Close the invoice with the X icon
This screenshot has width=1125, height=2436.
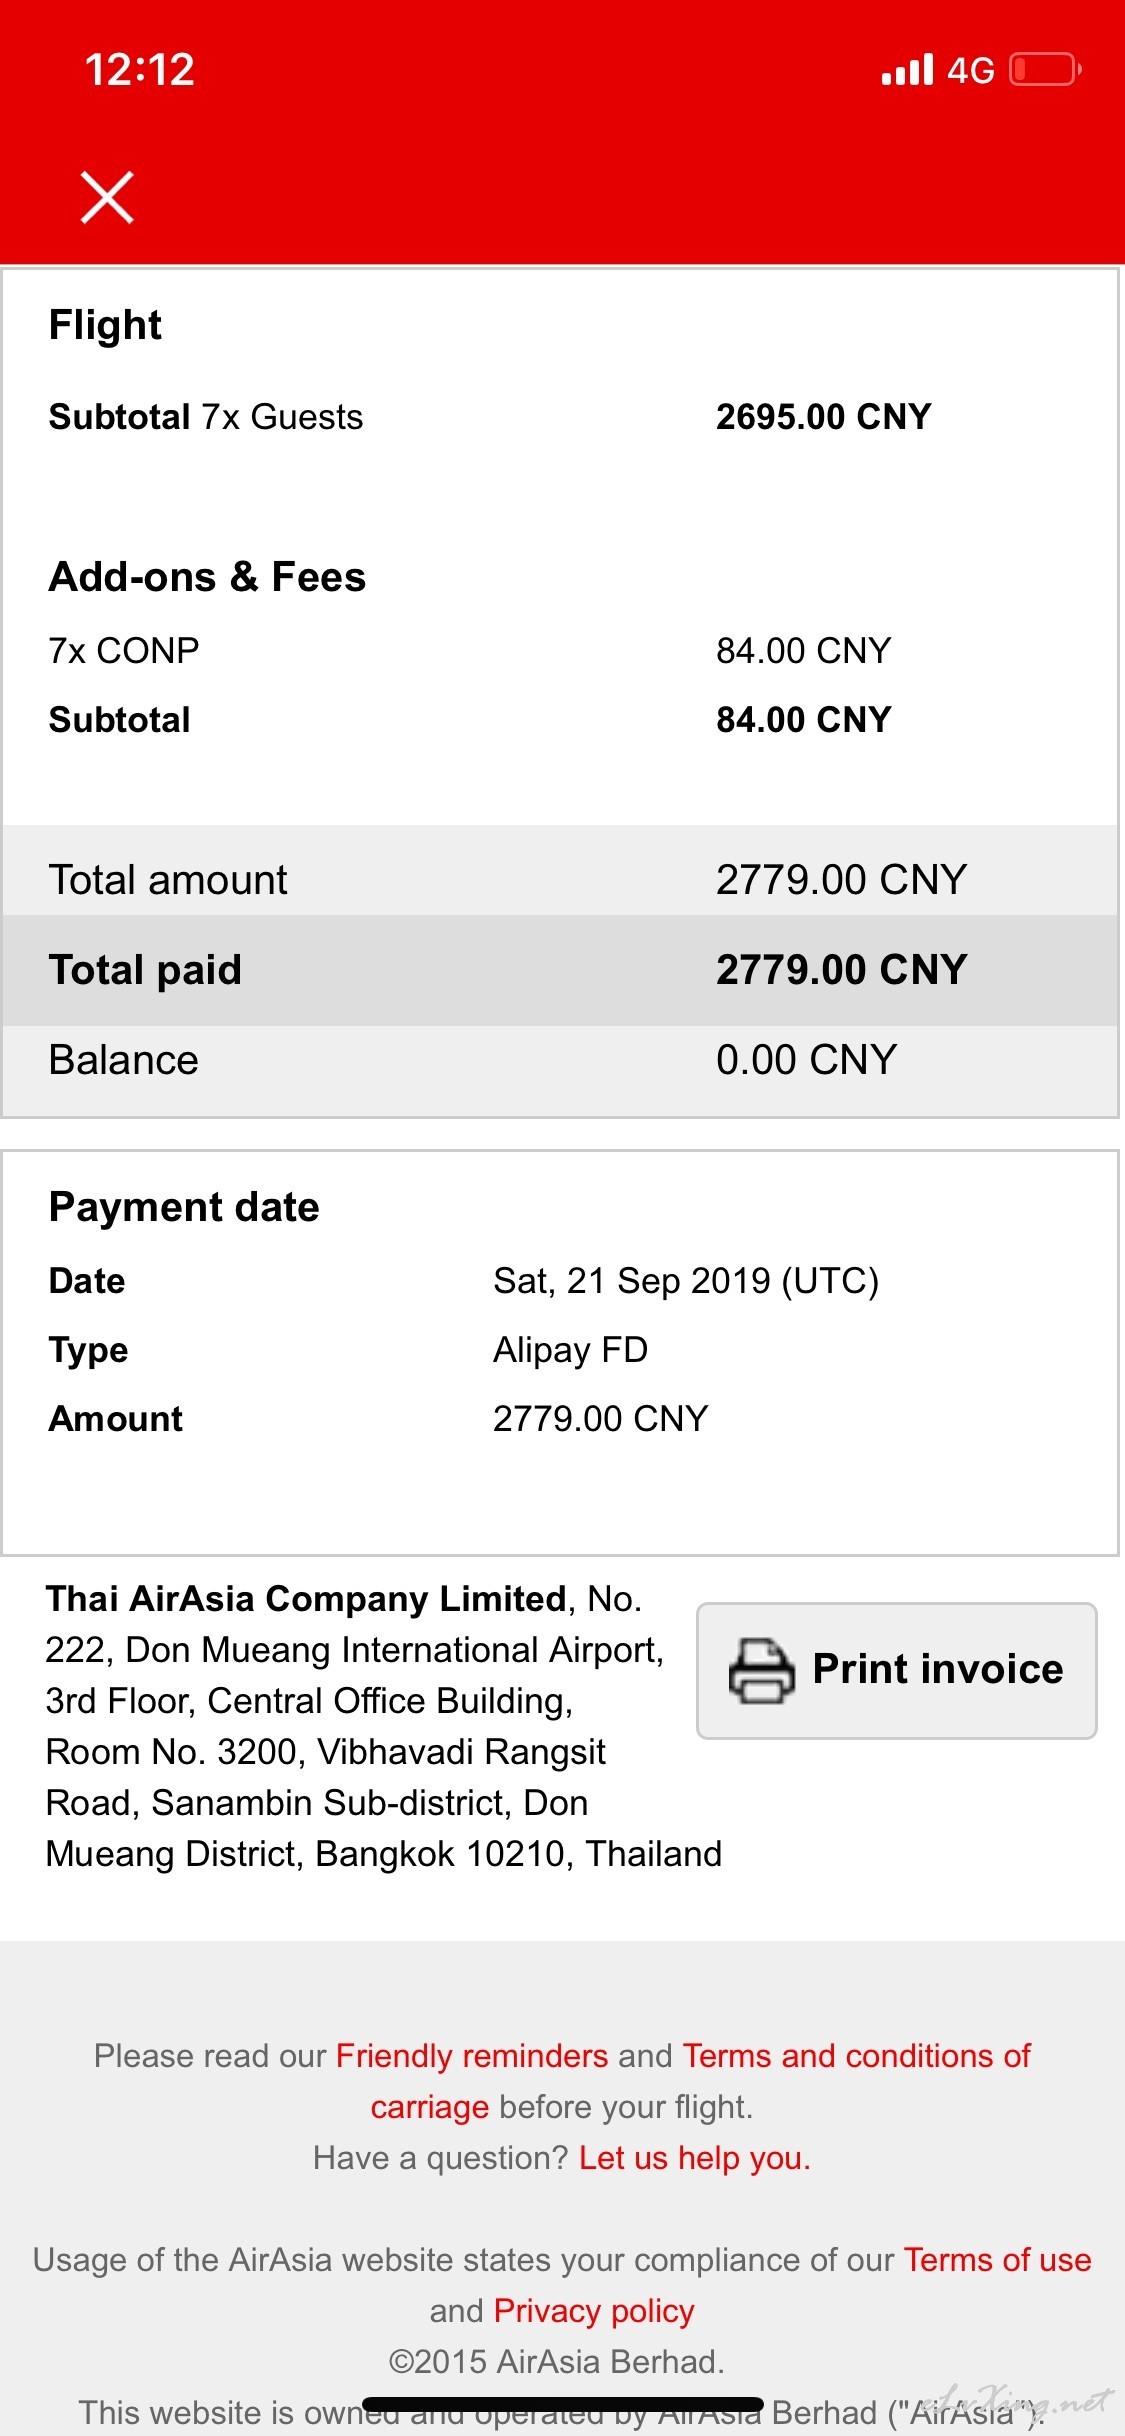107,197
